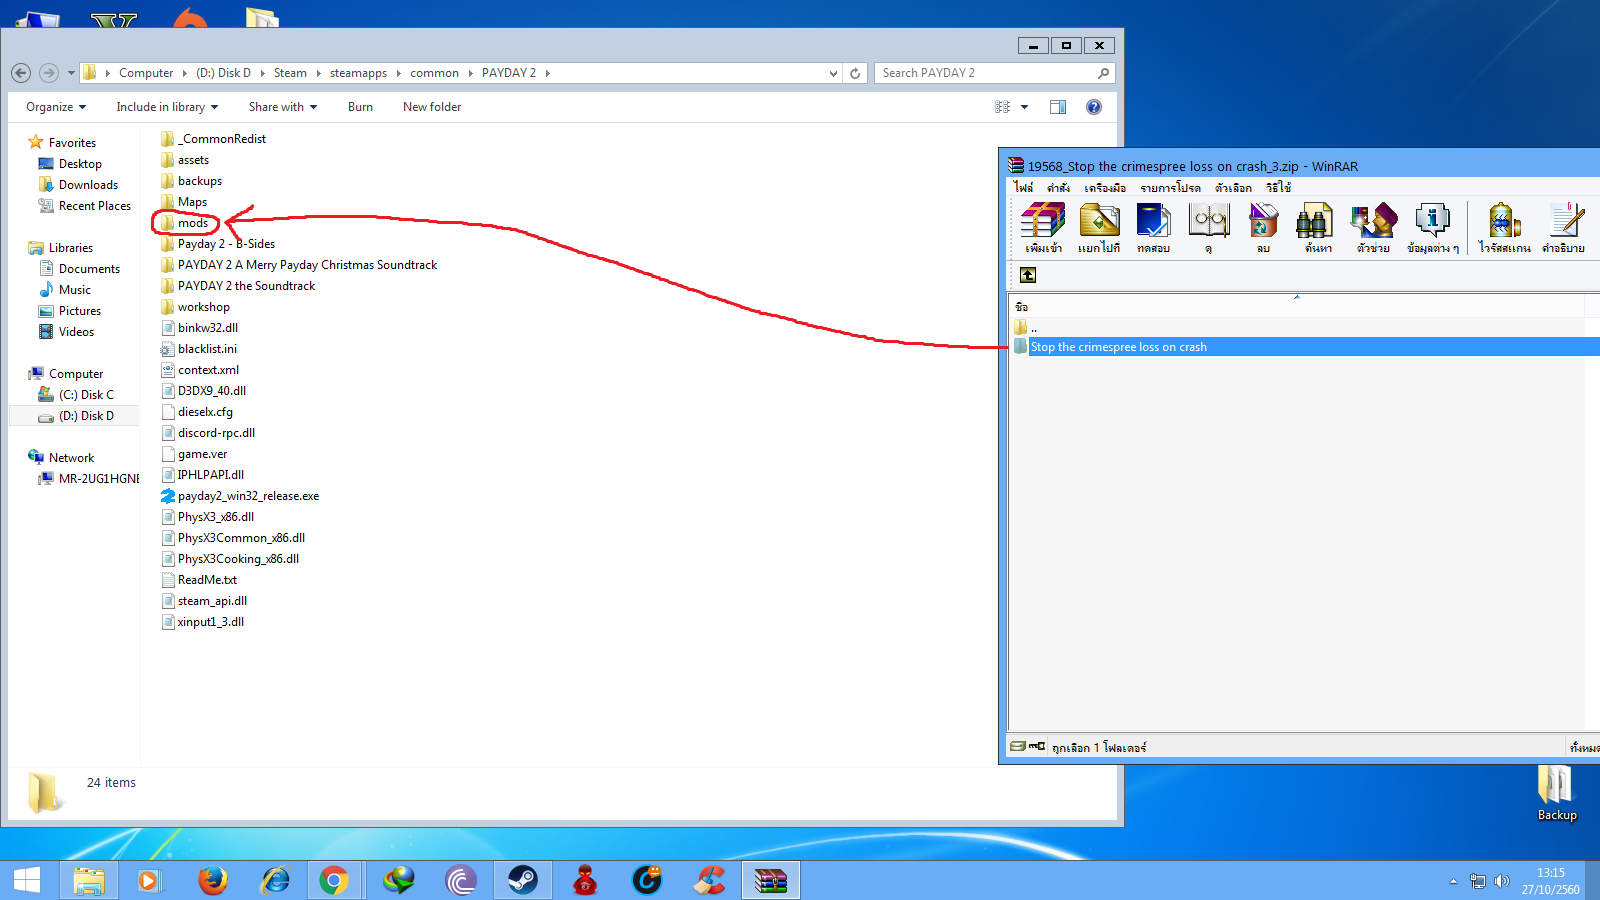Select 'Stop the crimespree loss on crash' in WinRAR
The image size is (1600, 900).
coord(1119,347)
